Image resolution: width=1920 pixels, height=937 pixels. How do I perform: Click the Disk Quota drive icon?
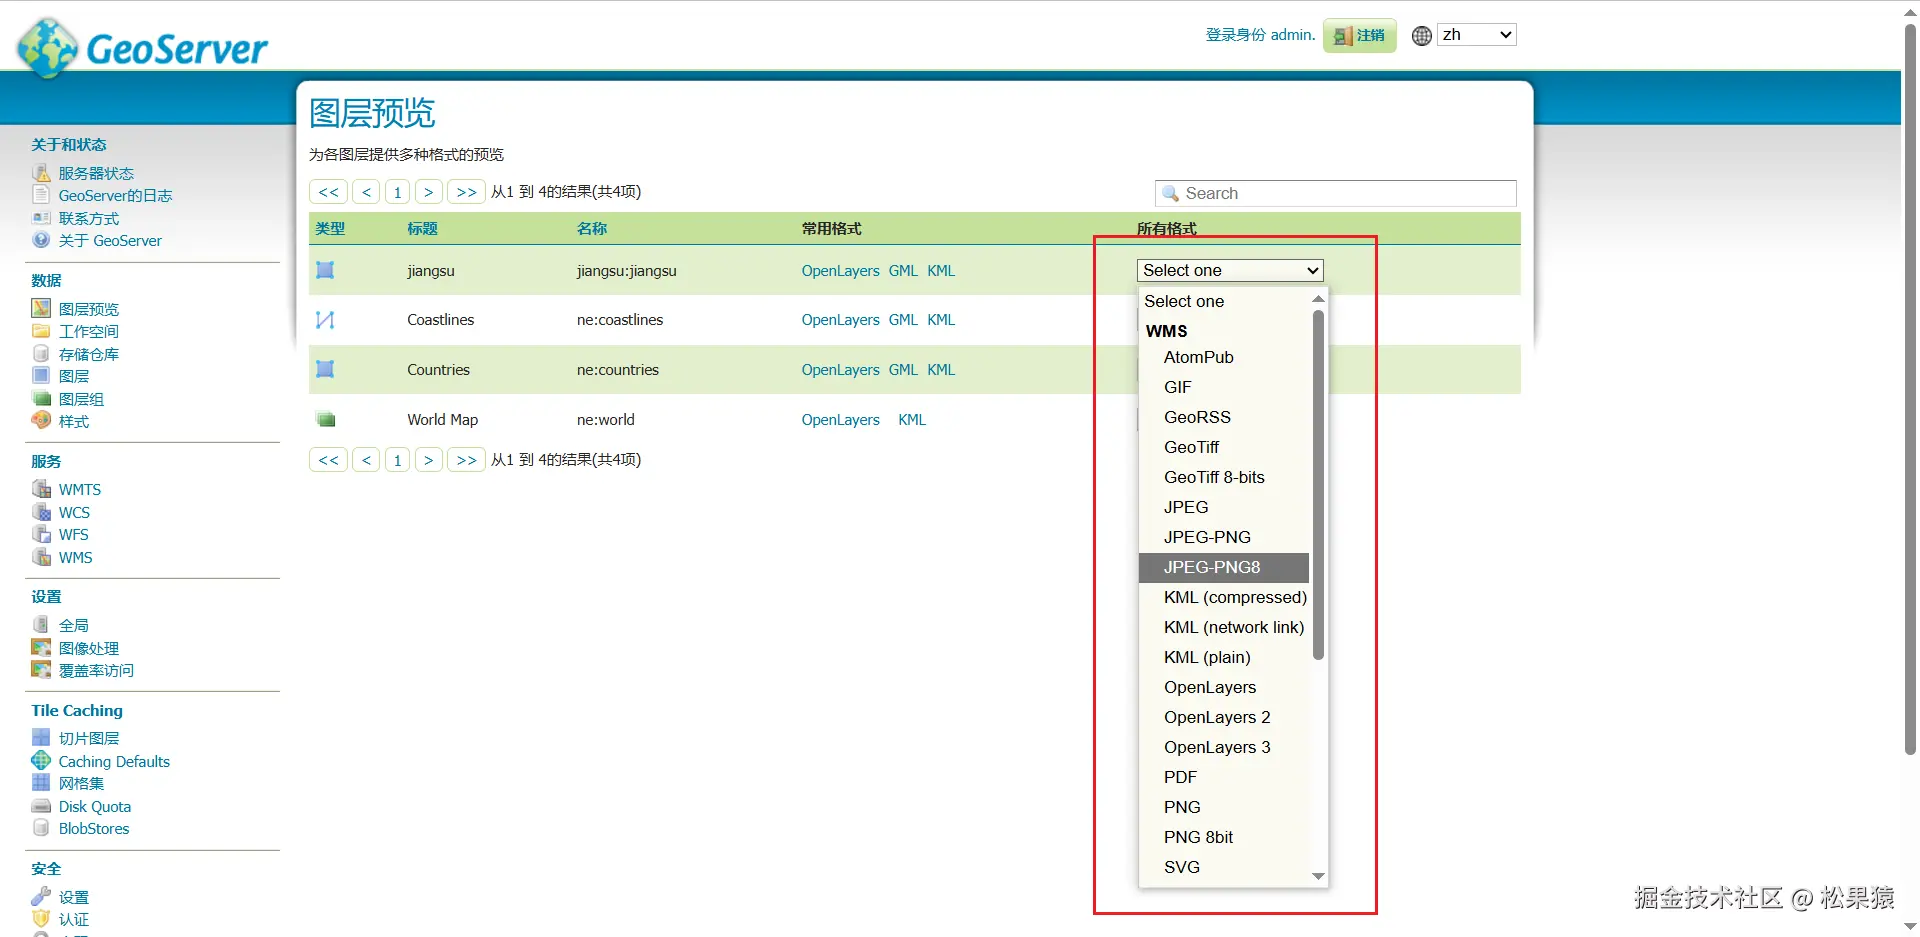coord(41,806)
